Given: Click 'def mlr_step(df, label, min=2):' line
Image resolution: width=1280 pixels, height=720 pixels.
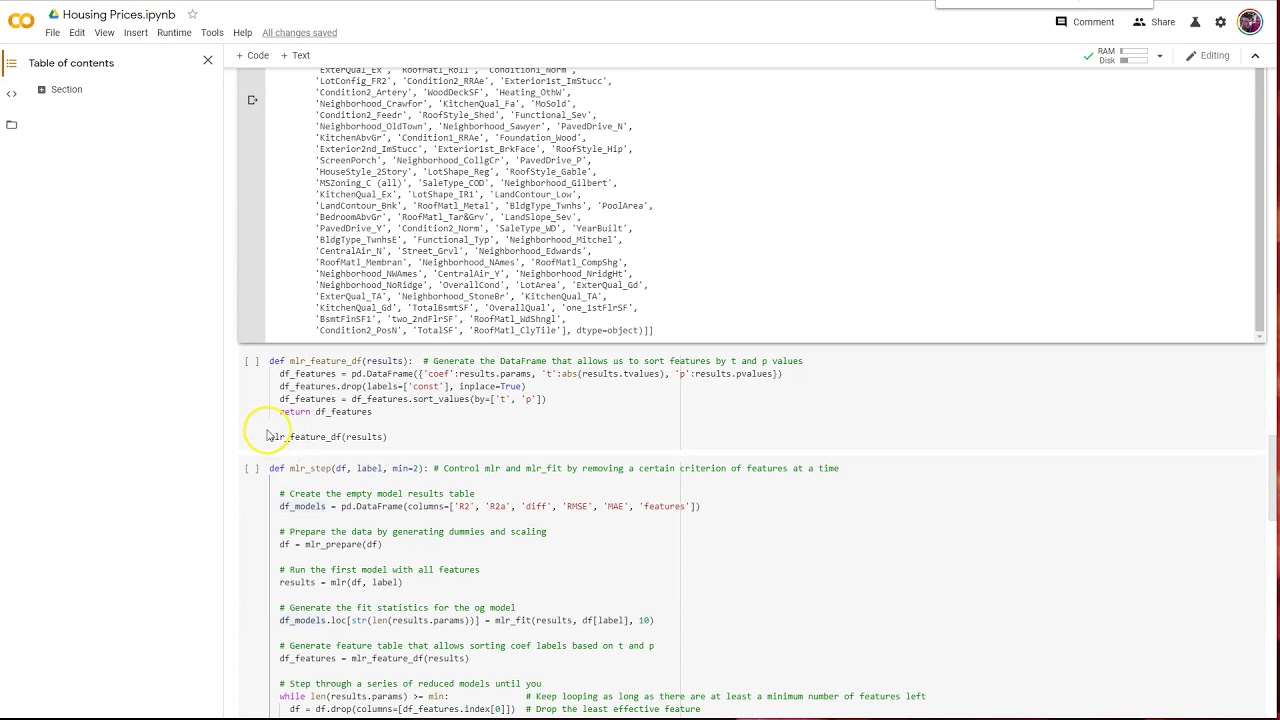Looking at the screenshot, I should pos(348,469).
